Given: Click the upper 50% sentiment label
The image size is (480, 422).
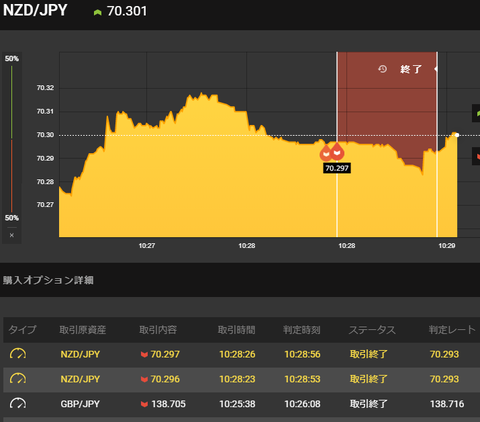Looking at the screenshot, I should tap(12, 59).
